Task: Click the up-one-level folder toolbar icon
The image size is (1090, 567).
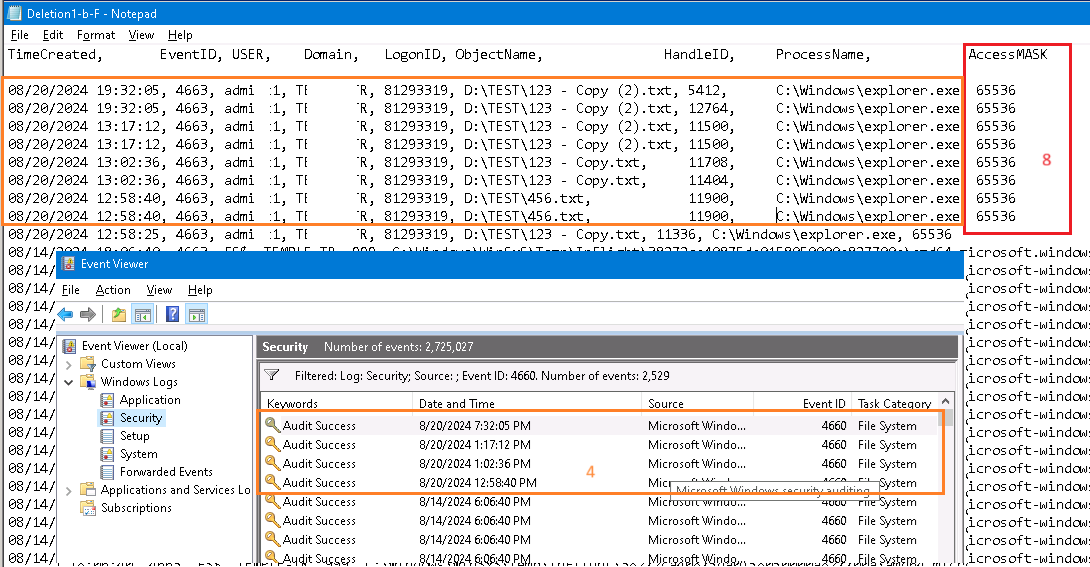Action: [119, 315]
